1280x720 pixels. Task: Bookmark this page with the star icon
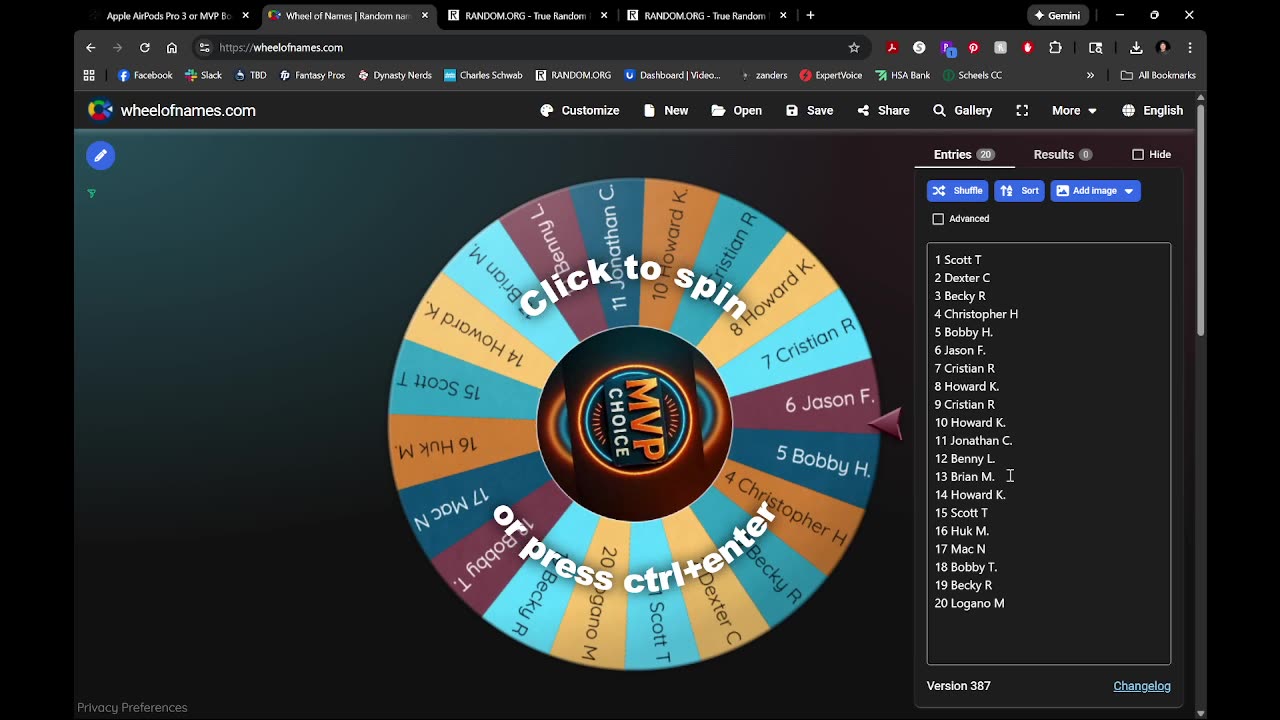(854, 47)
